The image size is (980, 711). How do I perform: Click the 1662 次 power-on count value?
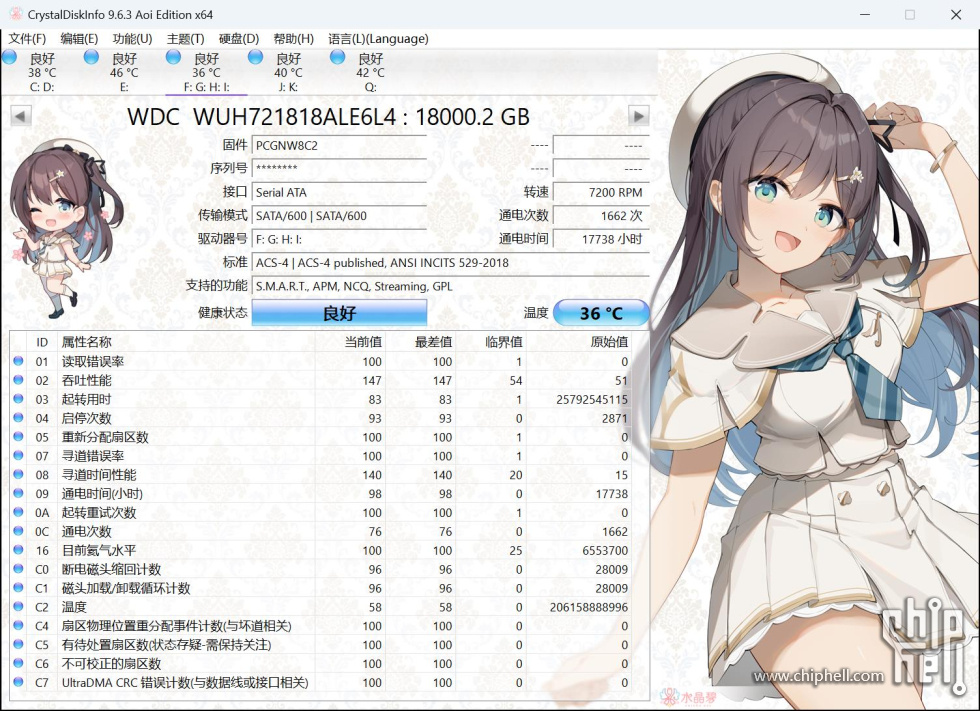coord(601,216)
